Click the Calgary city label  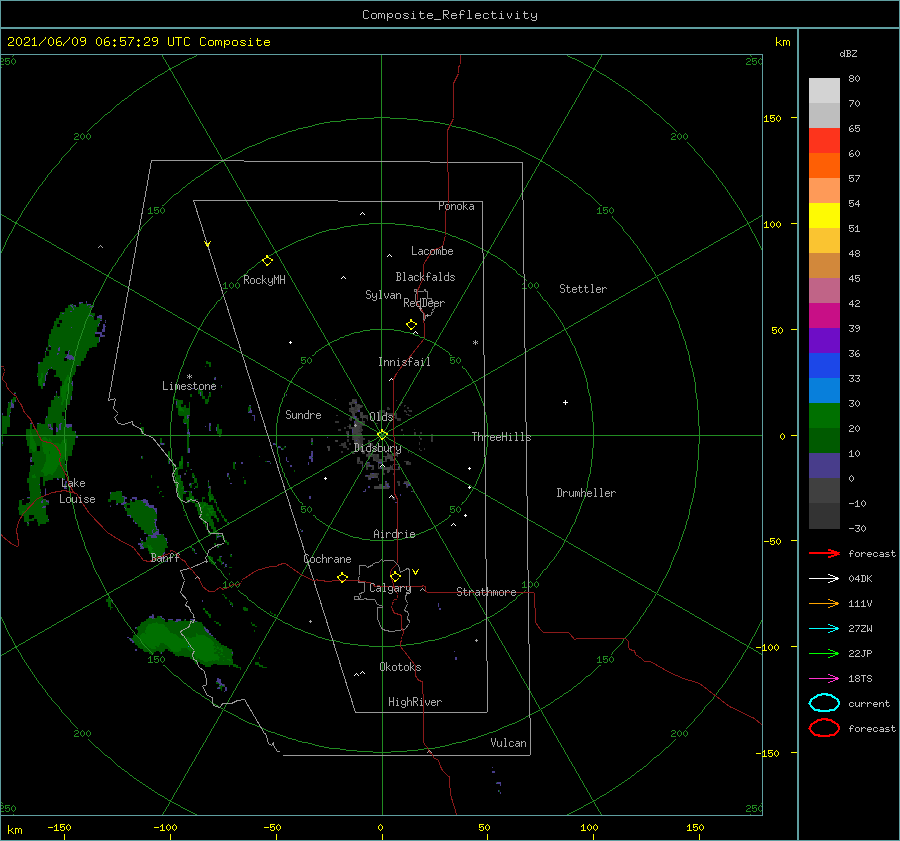(390, 588)
